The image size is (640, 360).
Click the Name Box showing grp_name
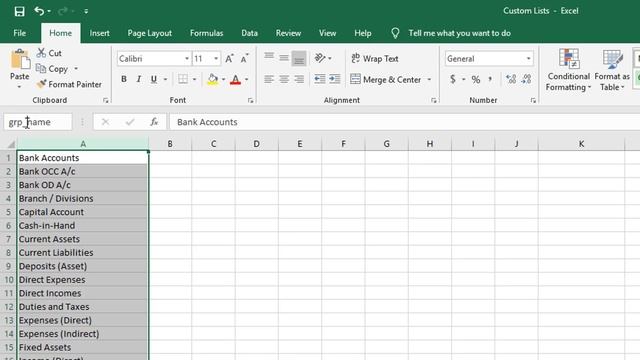click(38, 122)
